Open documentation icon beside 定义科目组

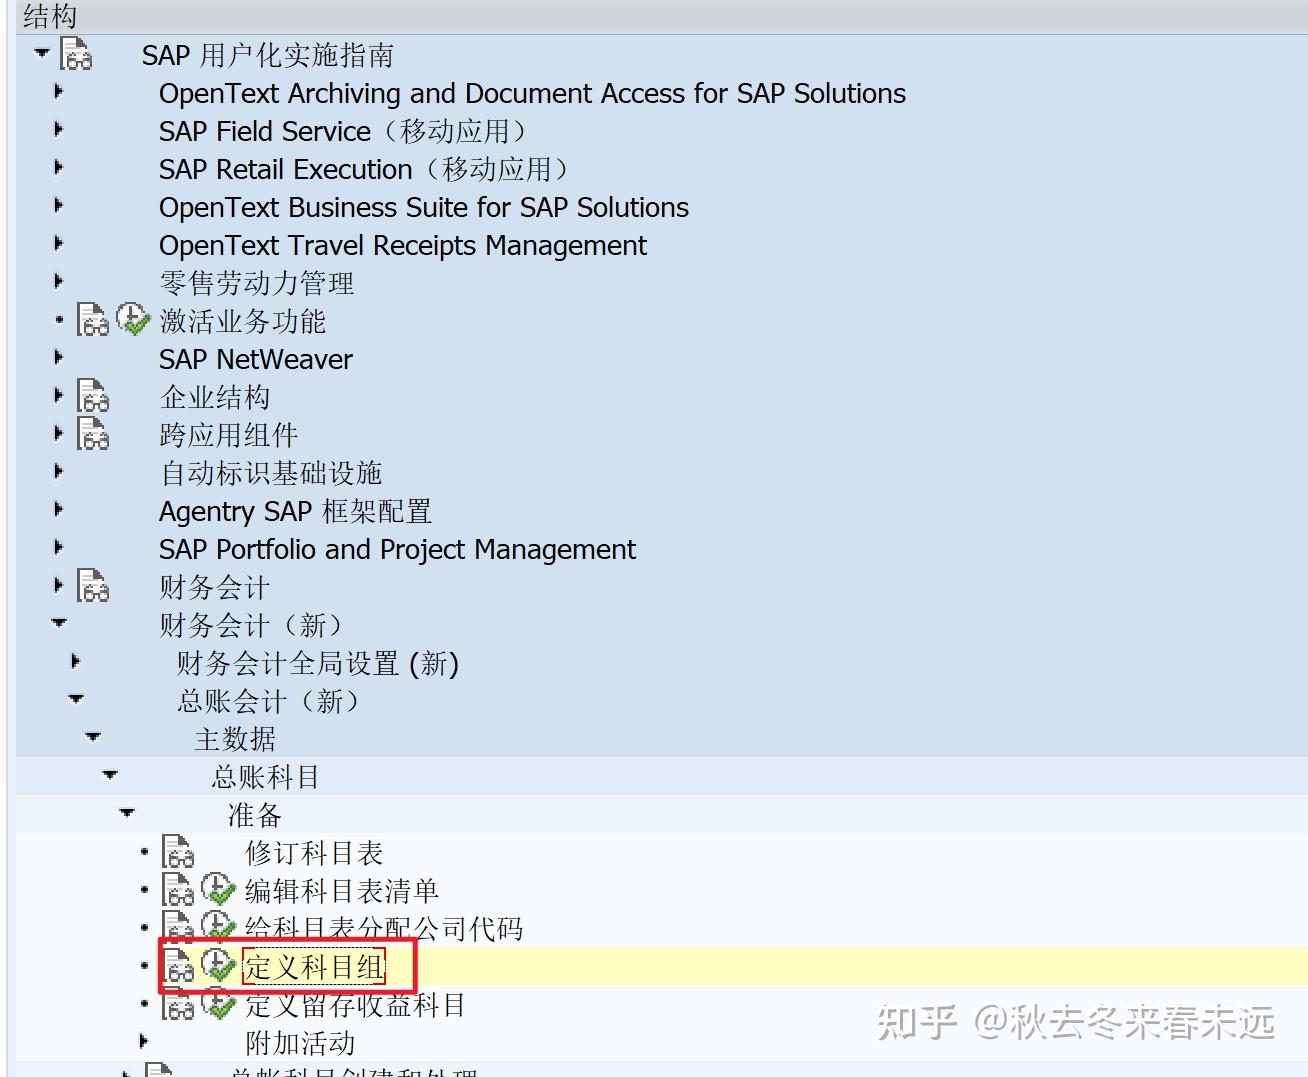180,966
